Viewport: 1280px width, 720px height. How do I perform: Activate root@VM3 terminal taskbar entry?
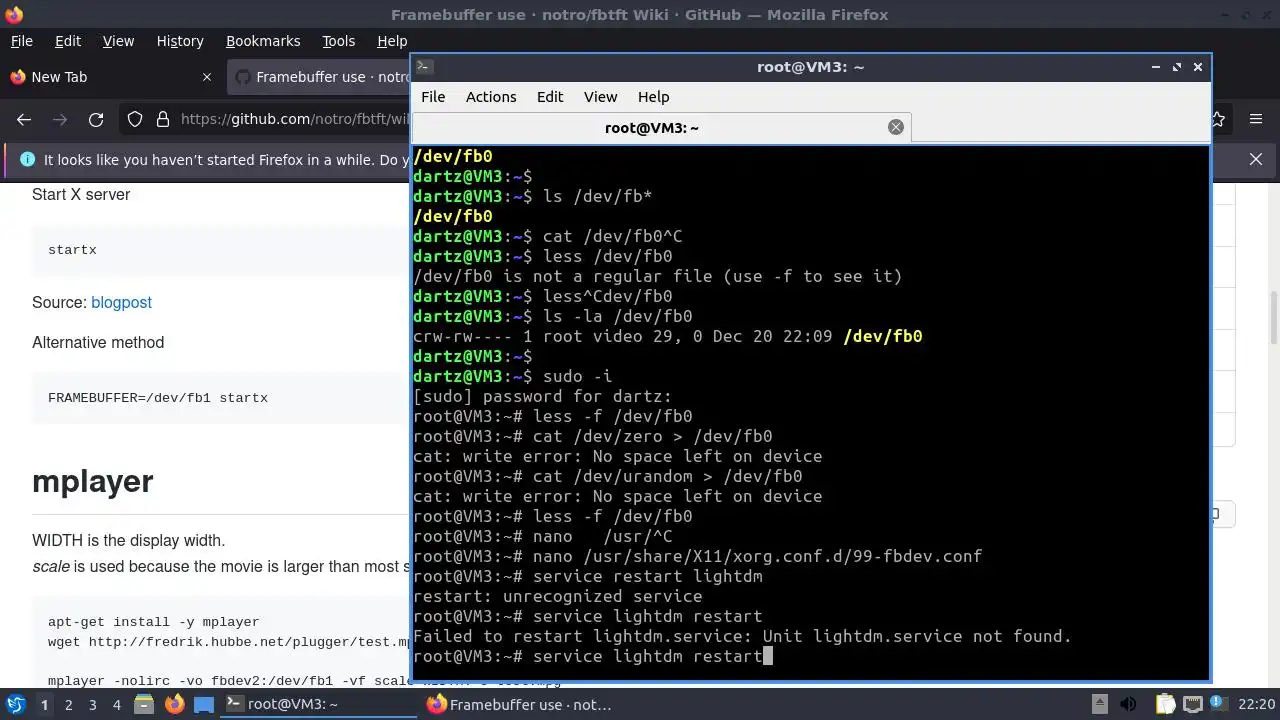318,704
